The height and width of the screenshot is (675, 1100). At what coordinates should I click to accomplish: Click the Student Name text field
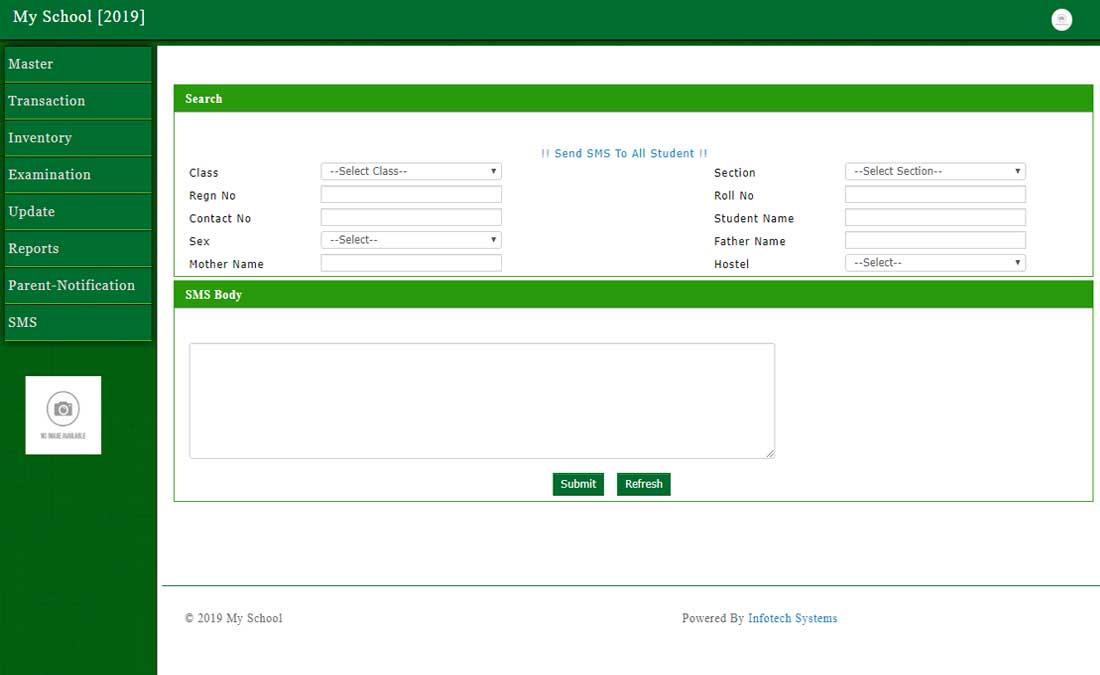pyautogui.click(x=935, y=218)
